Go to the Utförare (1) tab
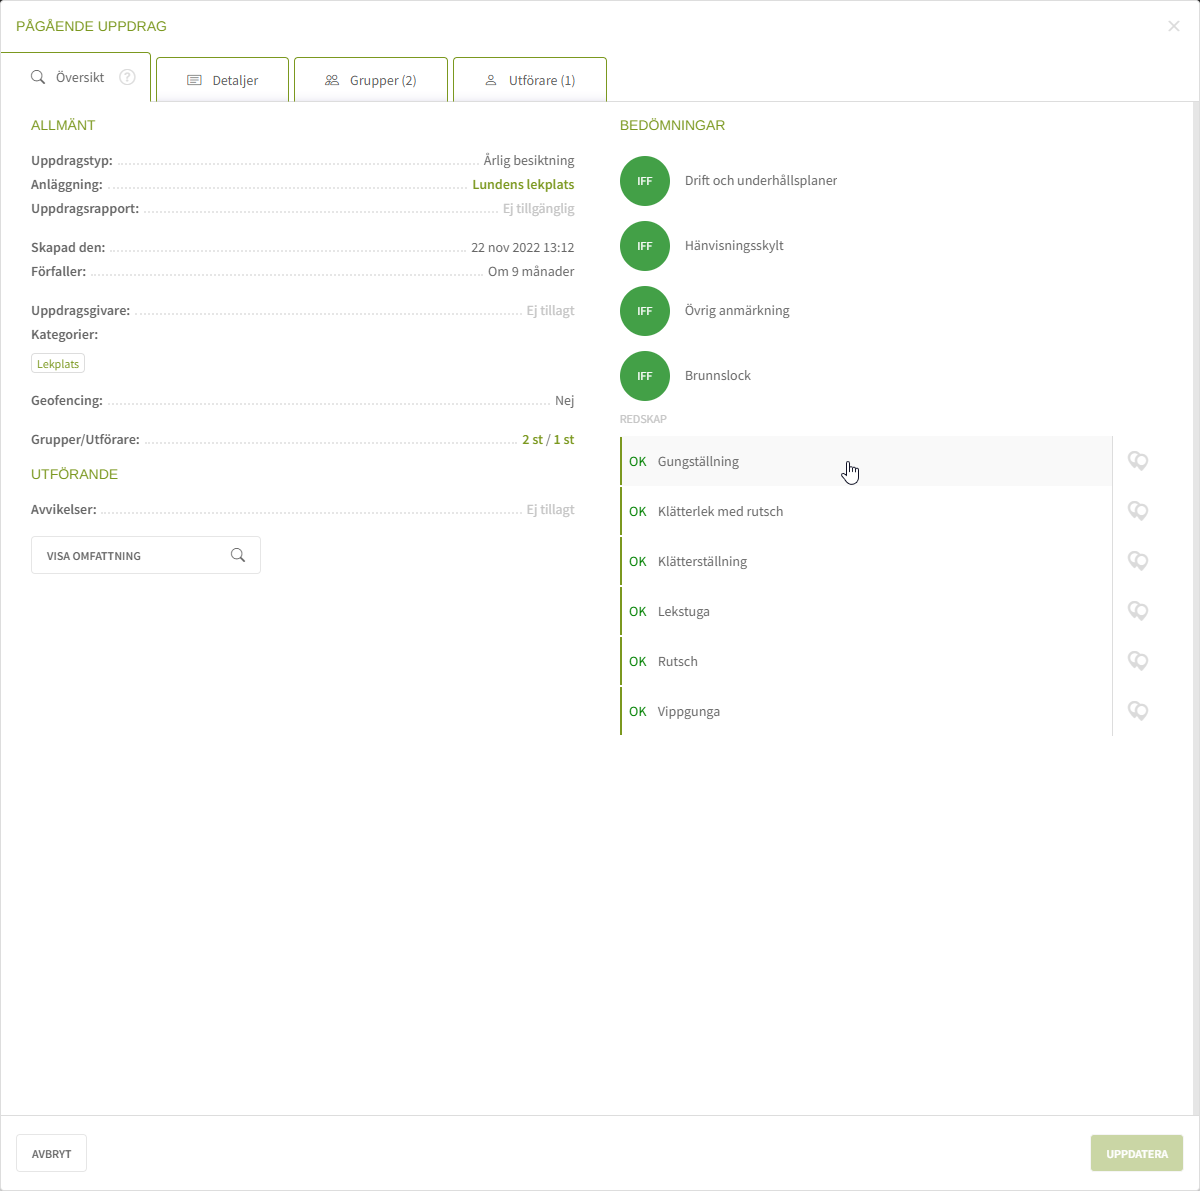The image size is (1200, 1191). pyautogui.click(x=530, y=80)
